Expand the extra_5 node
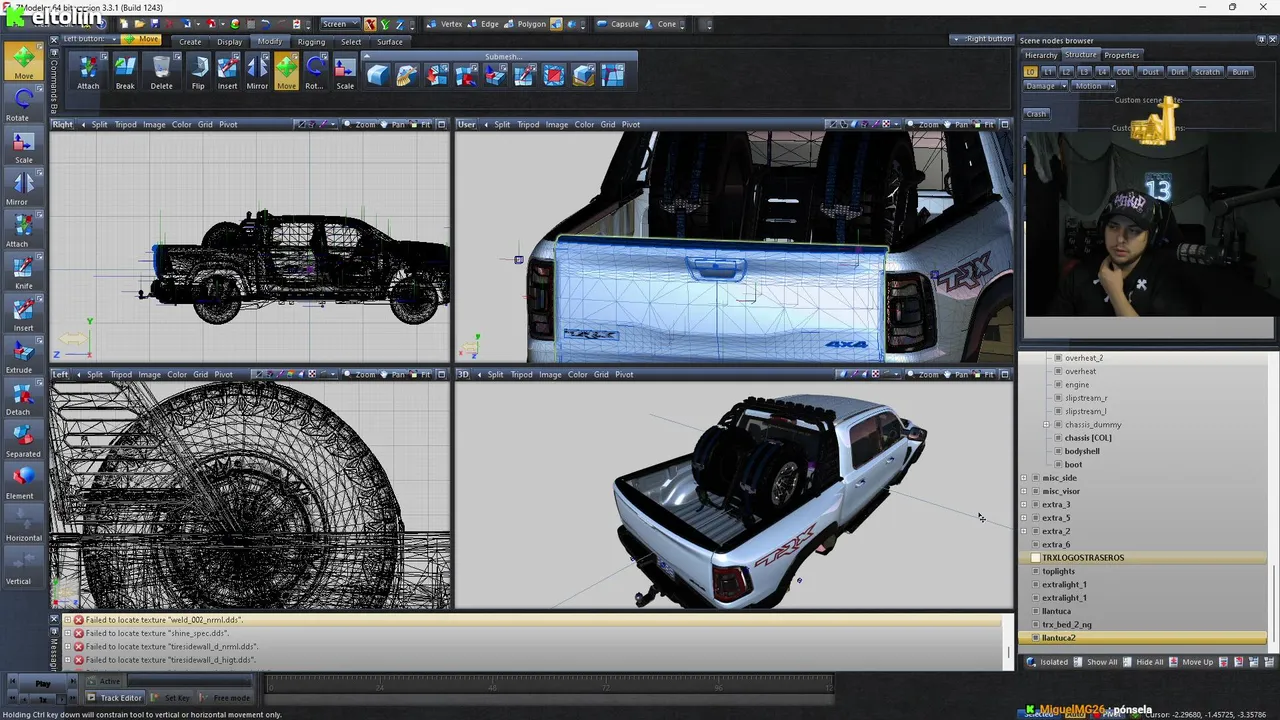The image size is (1280, 720). [x=1024, y=518]
